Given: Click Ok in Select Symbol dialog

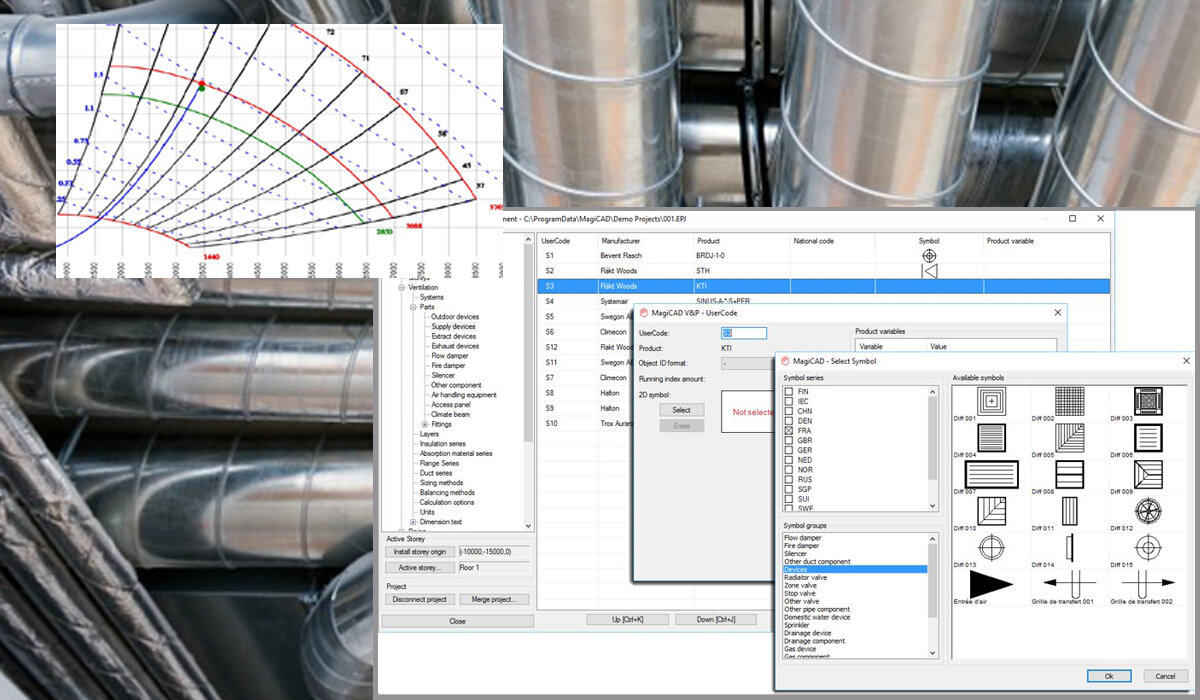Looking at the screenshot, I should [1109, 676].
